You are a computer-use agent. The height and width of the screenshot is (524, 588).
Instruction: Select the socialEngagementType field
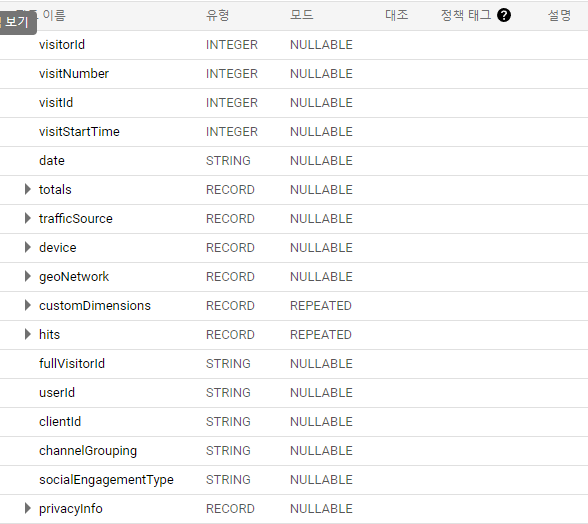(106, 480)
